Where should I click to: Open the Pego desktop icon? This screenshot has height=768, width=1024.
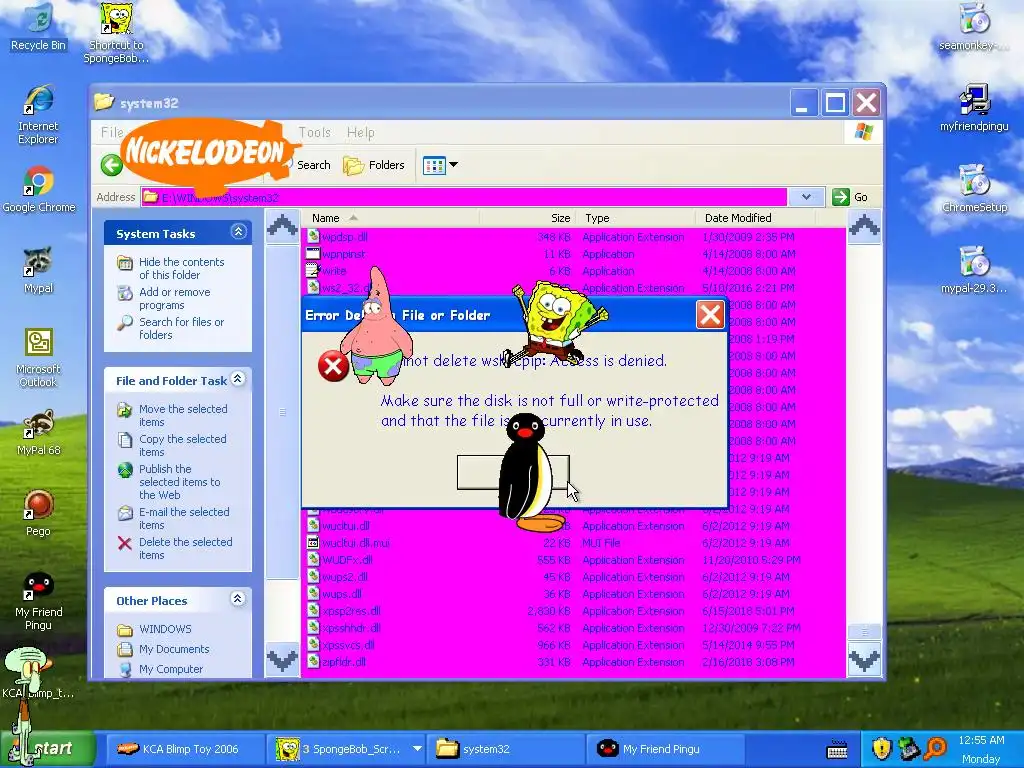pyautogui.click(x=38, y=513)
